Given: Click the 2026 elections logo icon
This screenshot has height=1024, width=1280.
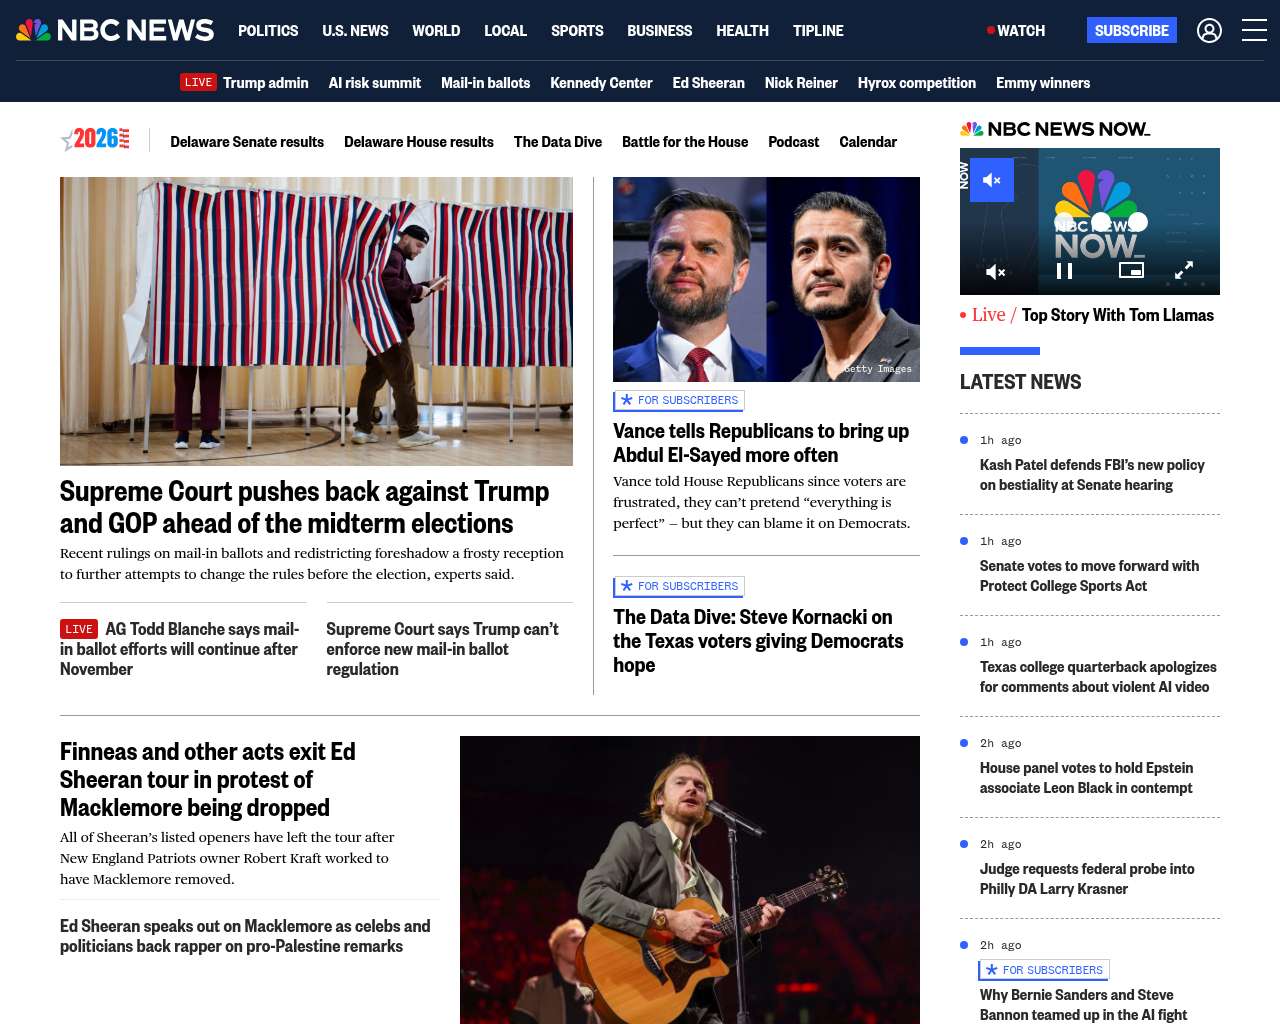Looking at the screenshot, I should pyautogui.click(x=96, y=140).
